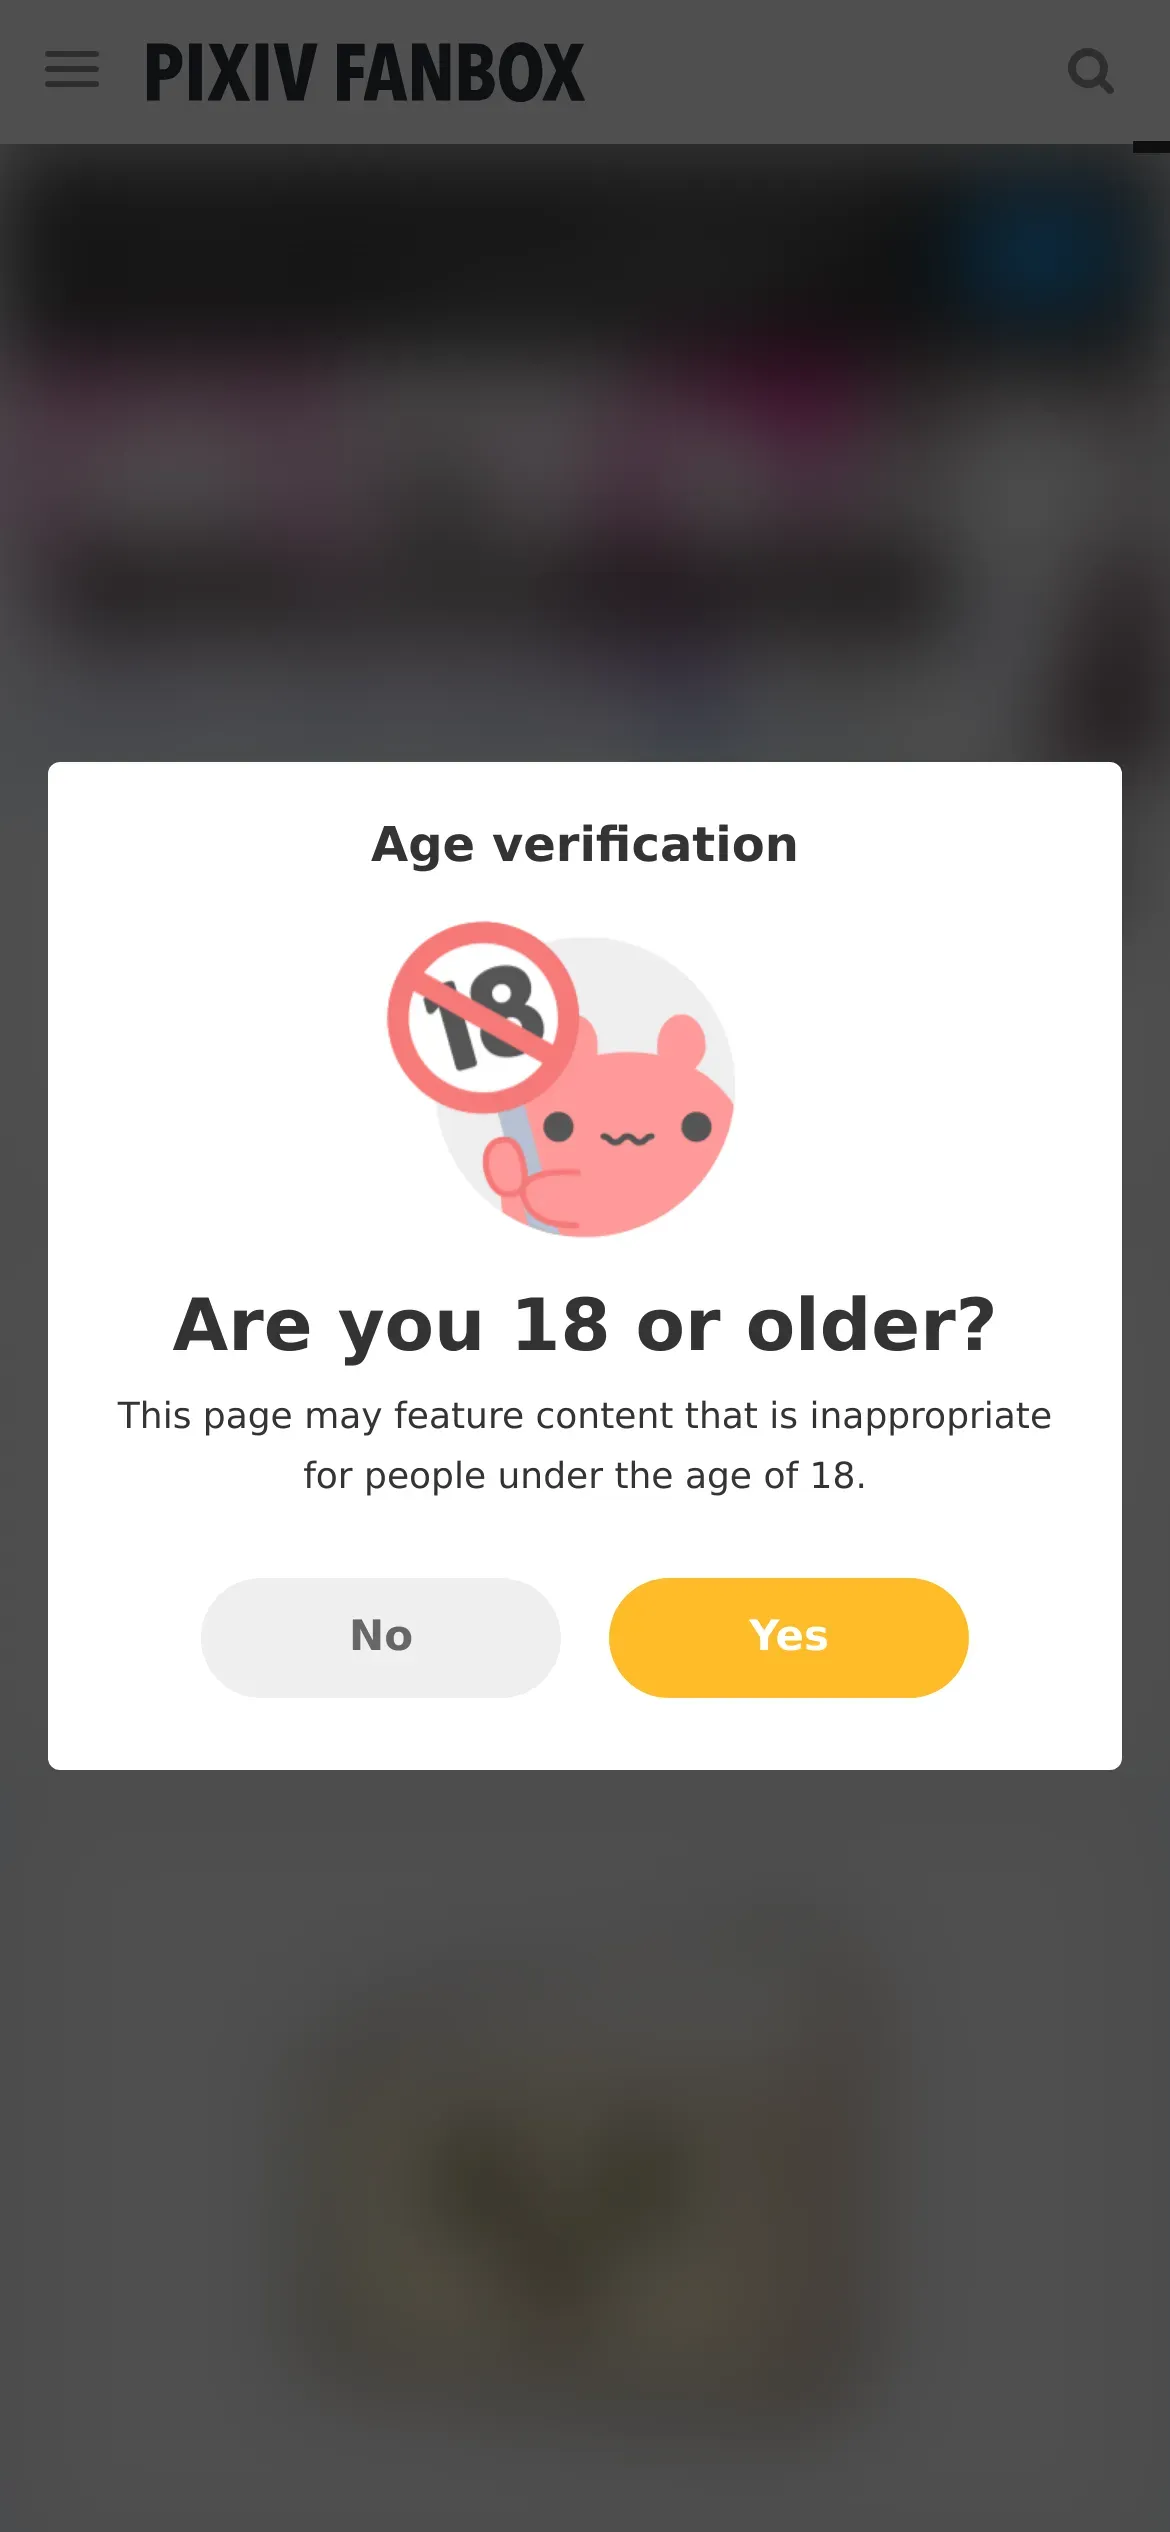Image resolution: width=1170 pixels, height=2532 pixels.
Task: Click the empty header space beside the logo
Action: 825,72
